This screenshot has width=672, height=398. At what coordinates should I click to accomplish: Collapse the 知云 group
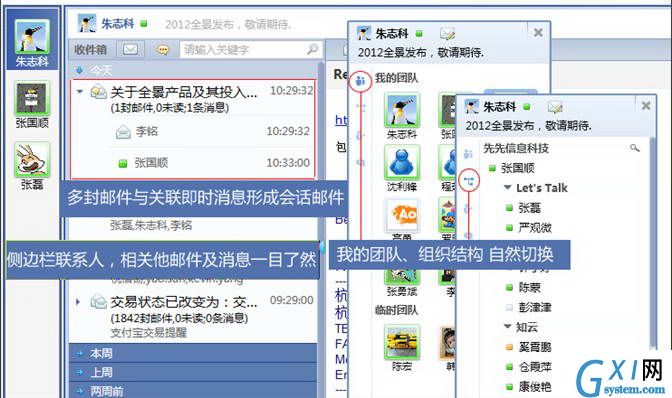507,327
